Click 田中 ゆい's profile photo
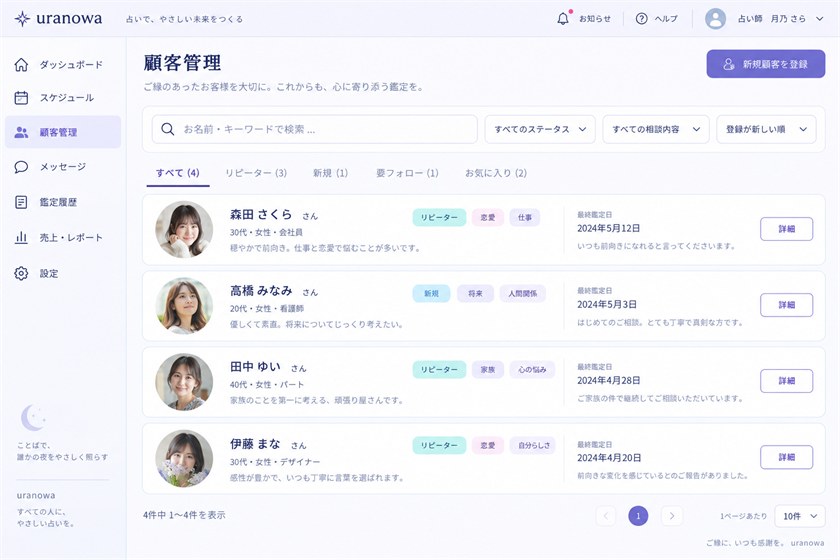Image resolution: width=840 pixels, height=560 pixels. pos(184,382)
